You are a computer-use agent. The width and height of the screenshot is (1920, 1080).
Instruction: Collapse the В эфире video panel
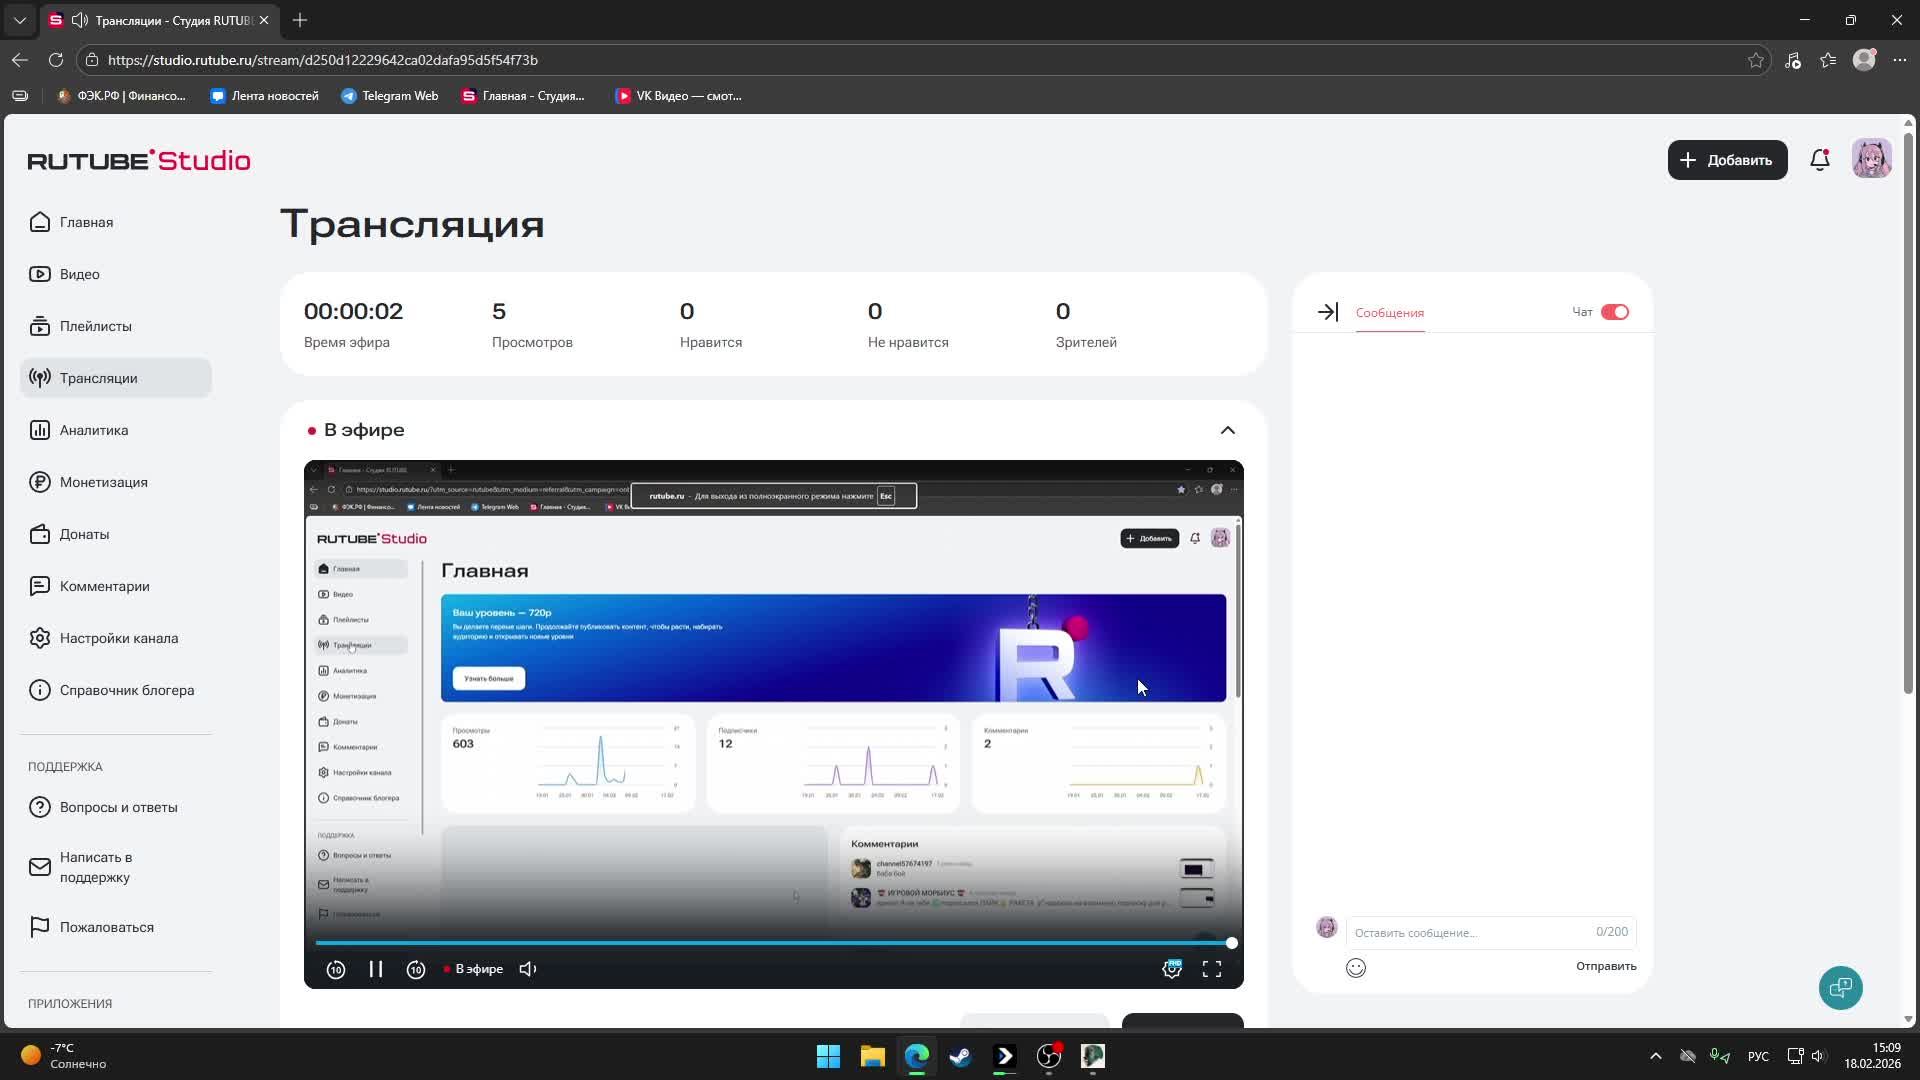click(x=1227, y=430)
